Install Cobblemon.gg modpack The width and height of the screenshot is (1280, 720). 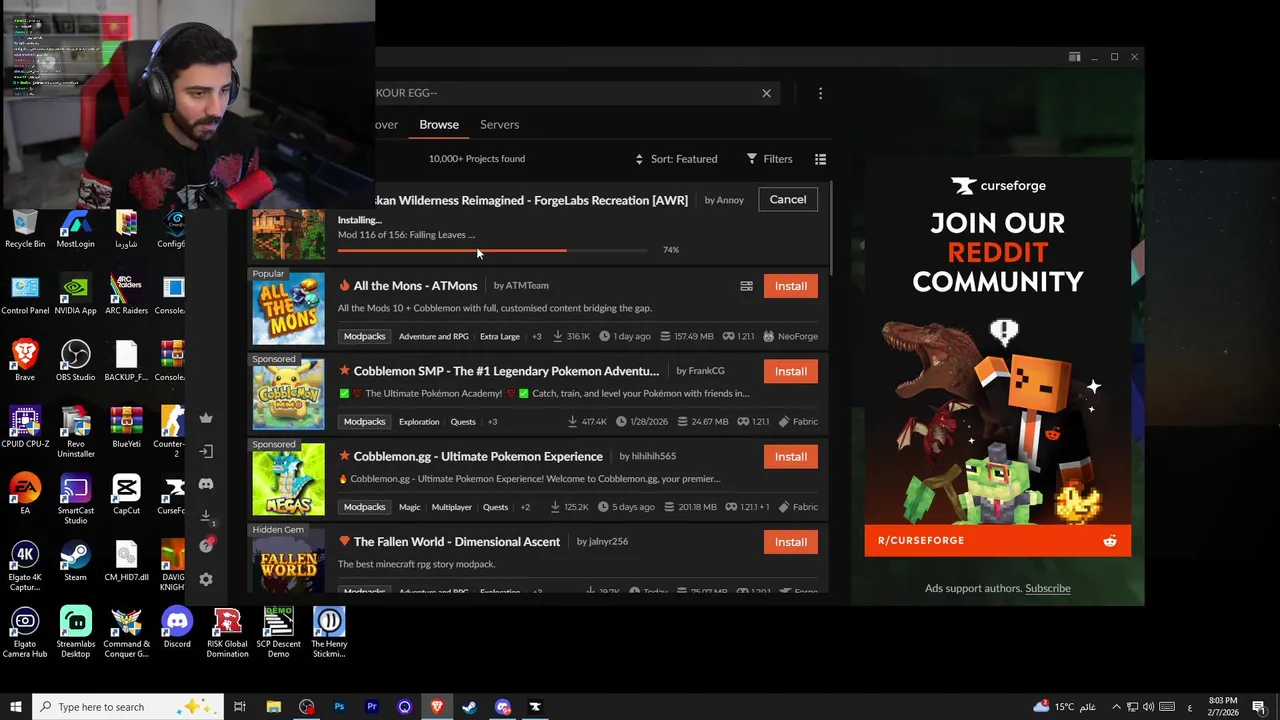click(790, 457)
